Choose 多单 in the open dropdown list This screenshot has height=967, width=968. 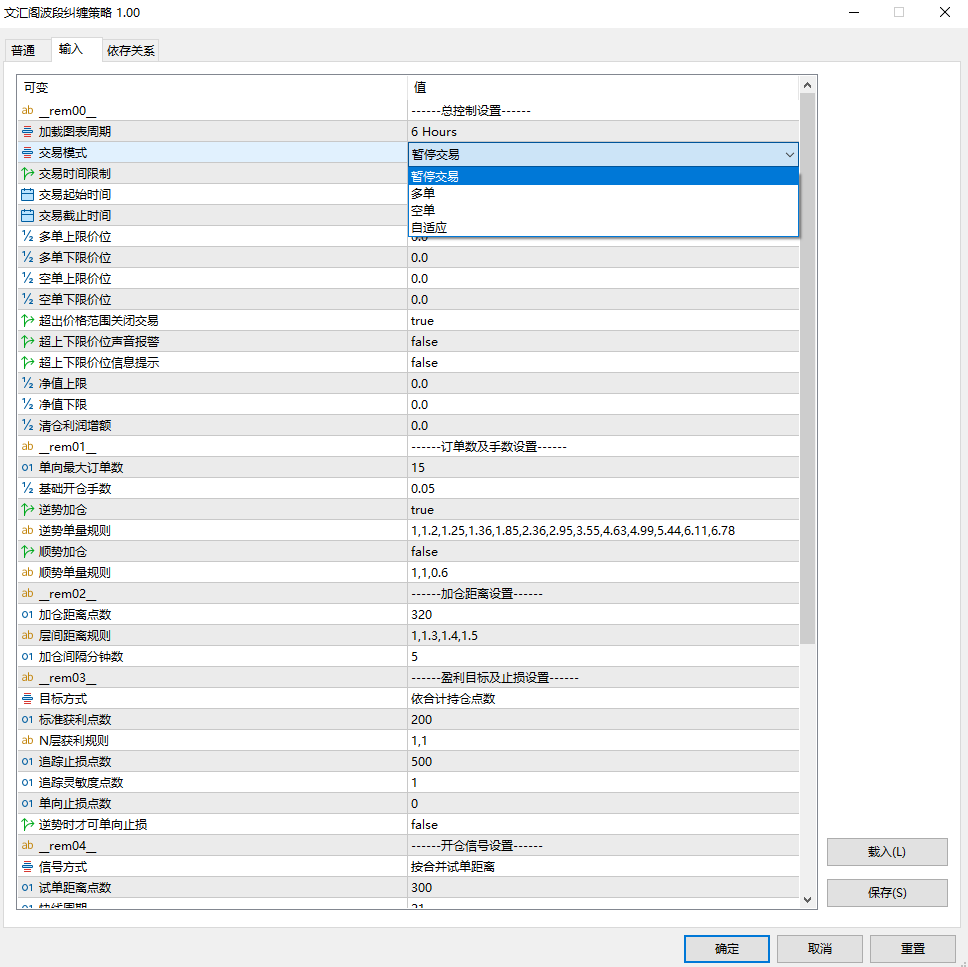[x=423, y=193]
